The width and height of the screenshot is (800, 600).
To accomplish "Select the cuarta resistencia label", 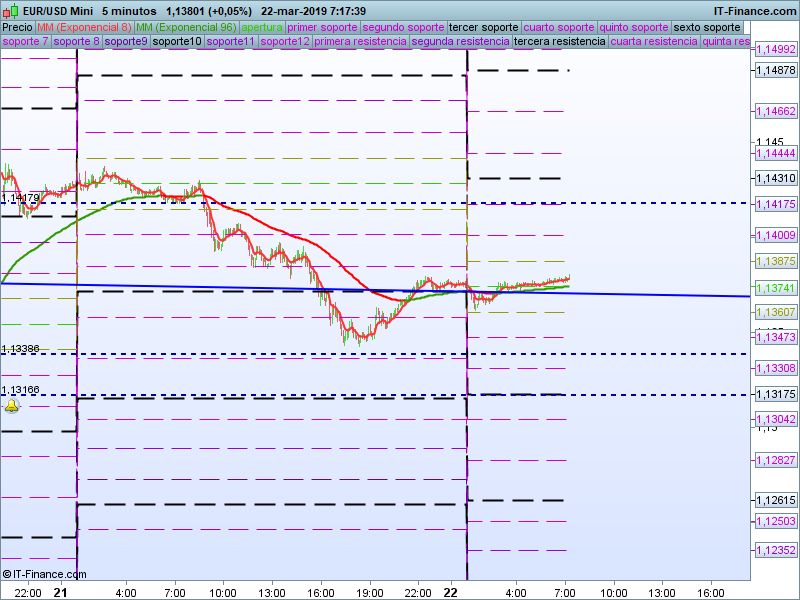I will point(654,42).
